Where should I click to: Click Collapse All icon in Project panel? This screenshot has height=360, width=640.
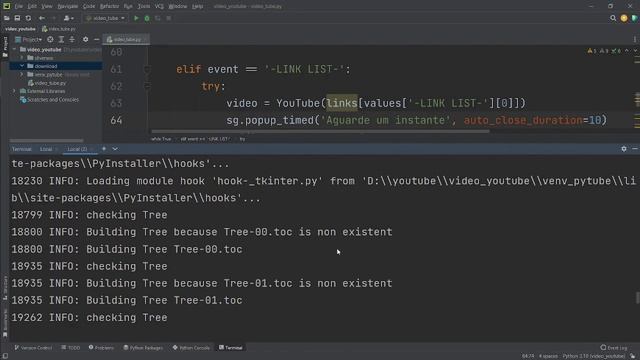tap(72, 39)
